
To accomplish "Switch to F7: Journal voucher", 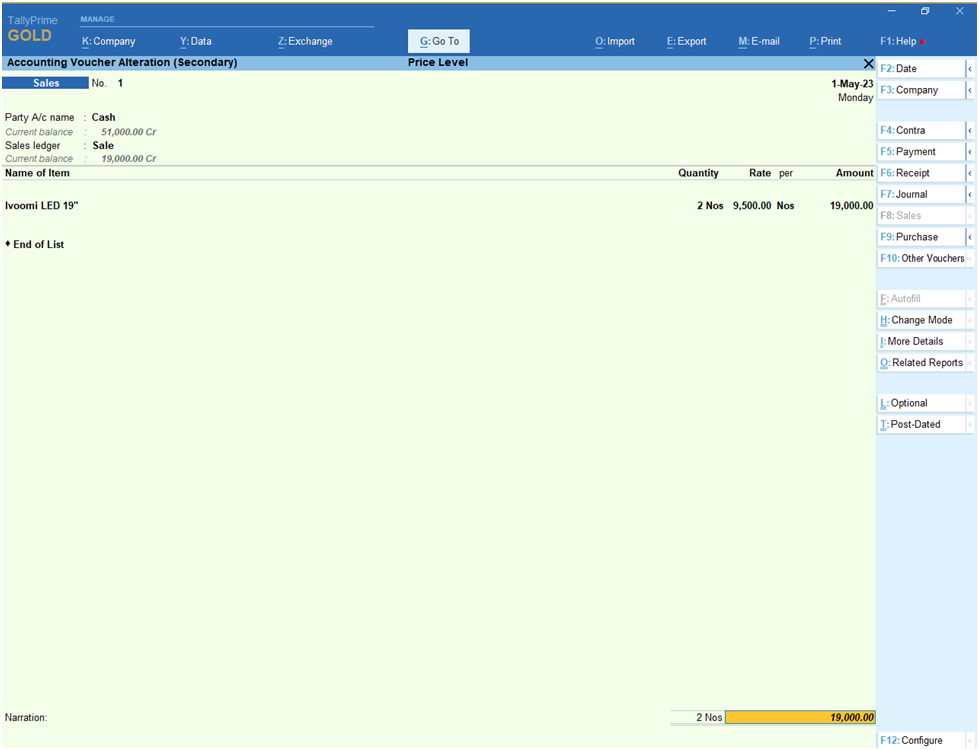I will point(922,194).
